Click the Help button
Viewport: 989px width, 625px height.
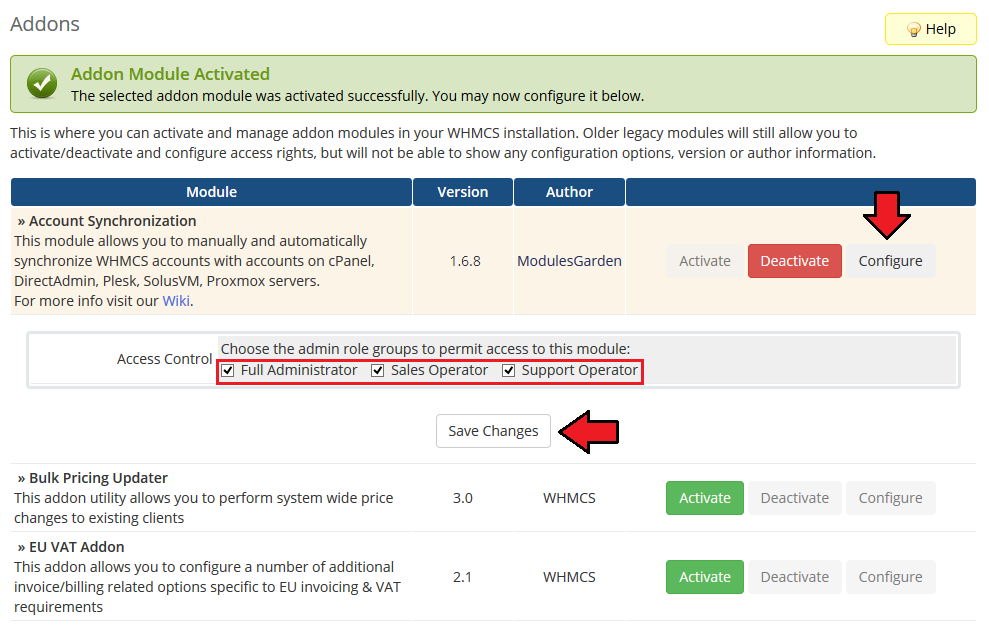930,29
